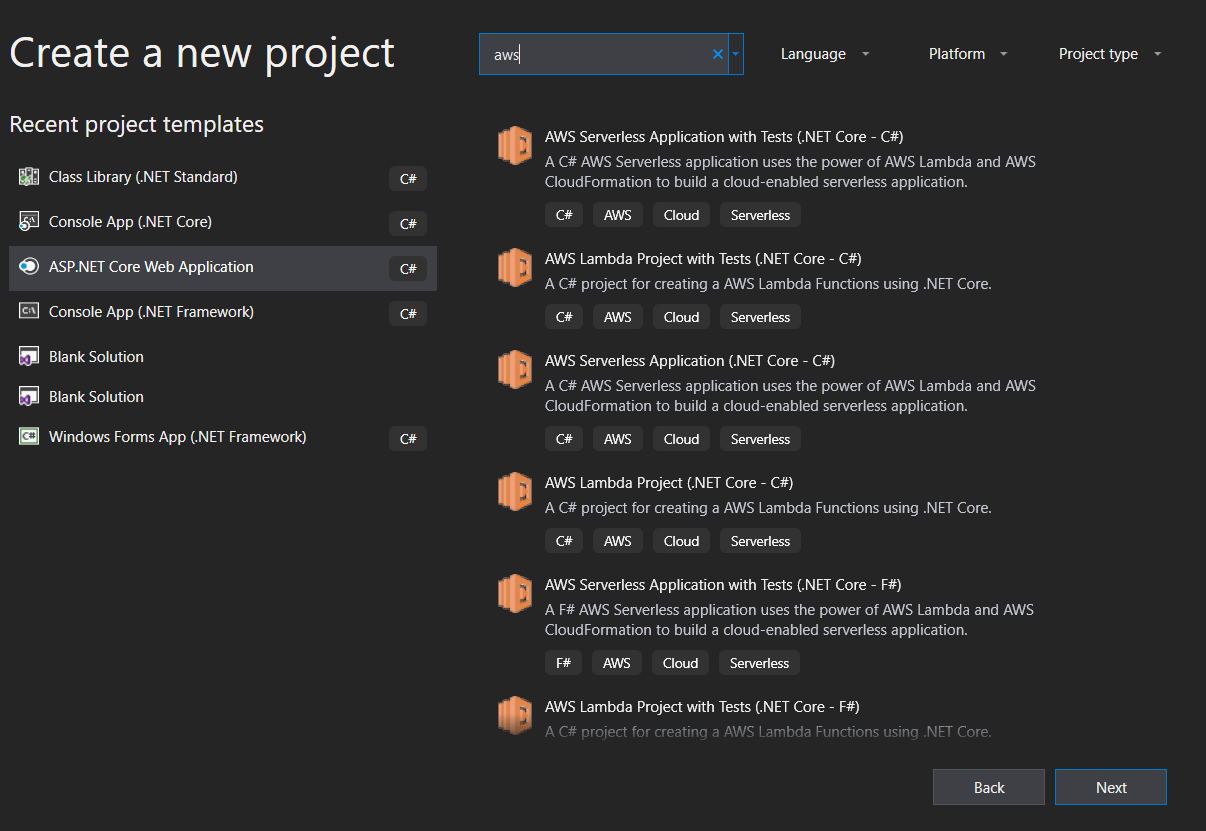Screen dimensions: 1206x831
Task: Open the search history arrow next to search box
Action: click(735, 54)
